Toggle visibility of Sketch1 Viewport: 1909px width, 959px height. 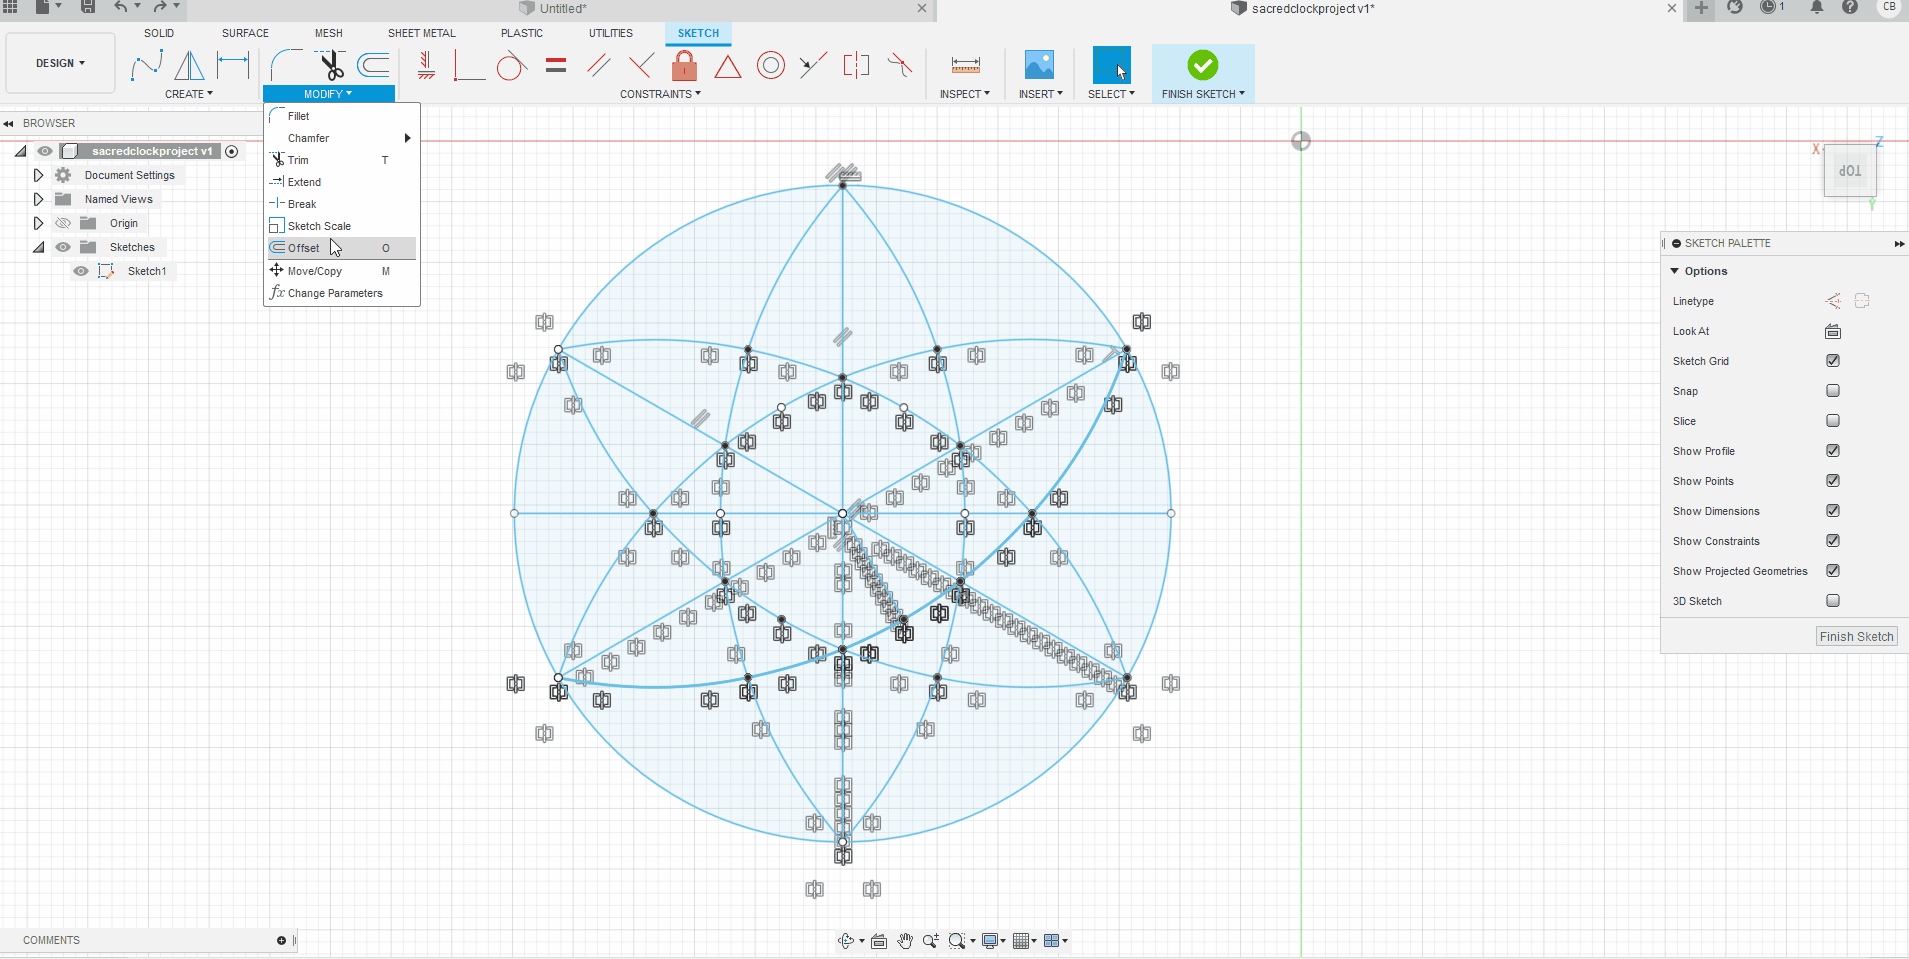pyautogui.click(x=80, y=271)
